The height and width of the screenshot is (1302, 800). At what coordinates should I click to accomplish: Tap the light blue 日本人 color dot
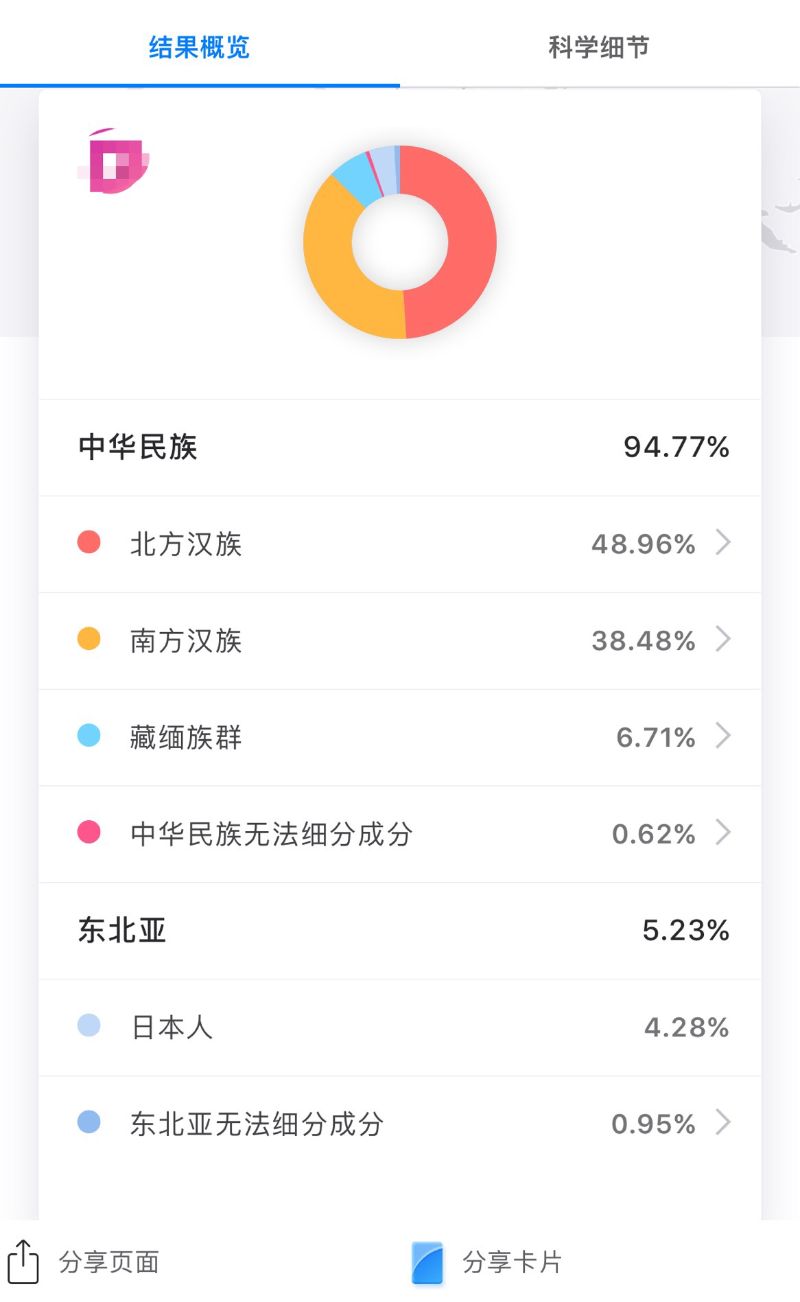(x=89, y=1026)
